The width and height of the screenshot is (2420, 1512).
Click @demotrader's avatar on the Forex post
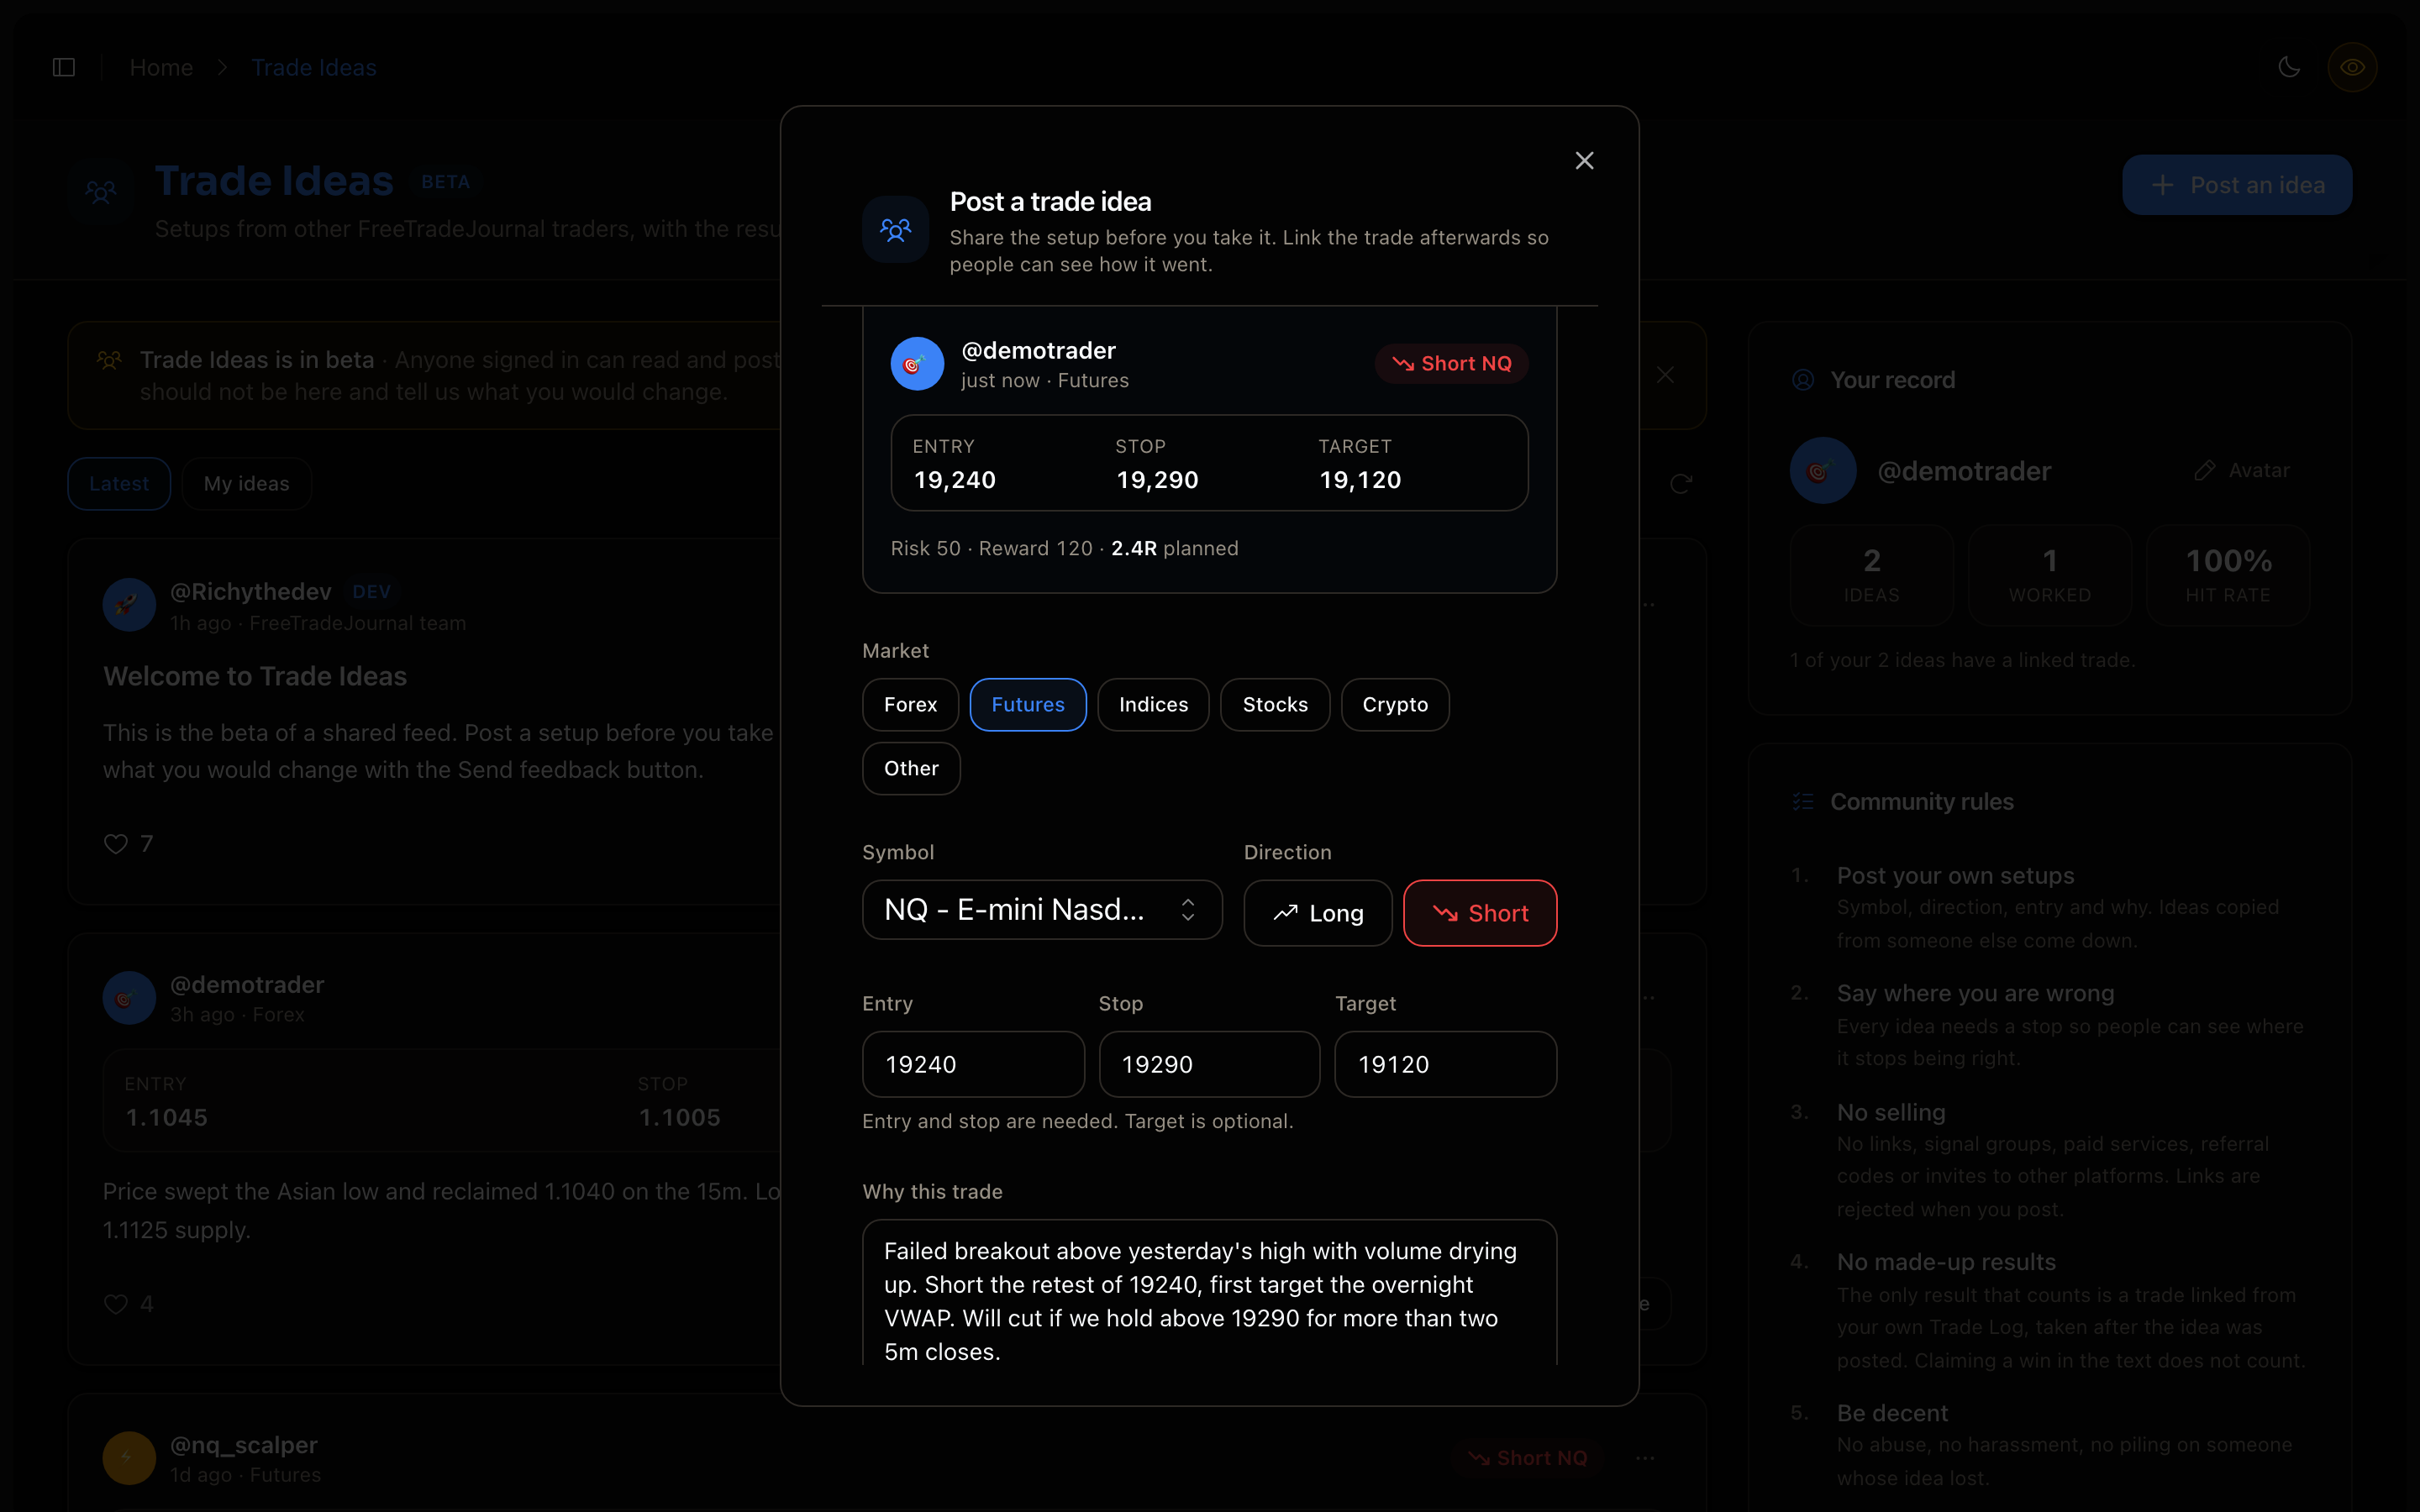coord(129,998)
